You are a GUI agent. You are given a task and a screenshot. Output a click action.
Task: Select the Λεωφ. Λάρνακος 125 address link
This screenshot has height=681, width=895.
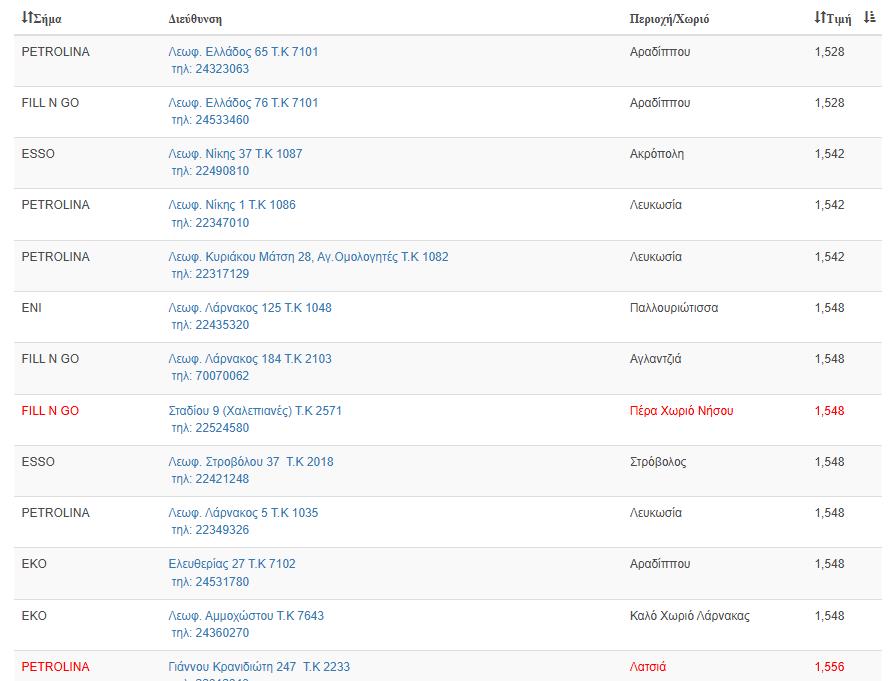coord(250,308)
